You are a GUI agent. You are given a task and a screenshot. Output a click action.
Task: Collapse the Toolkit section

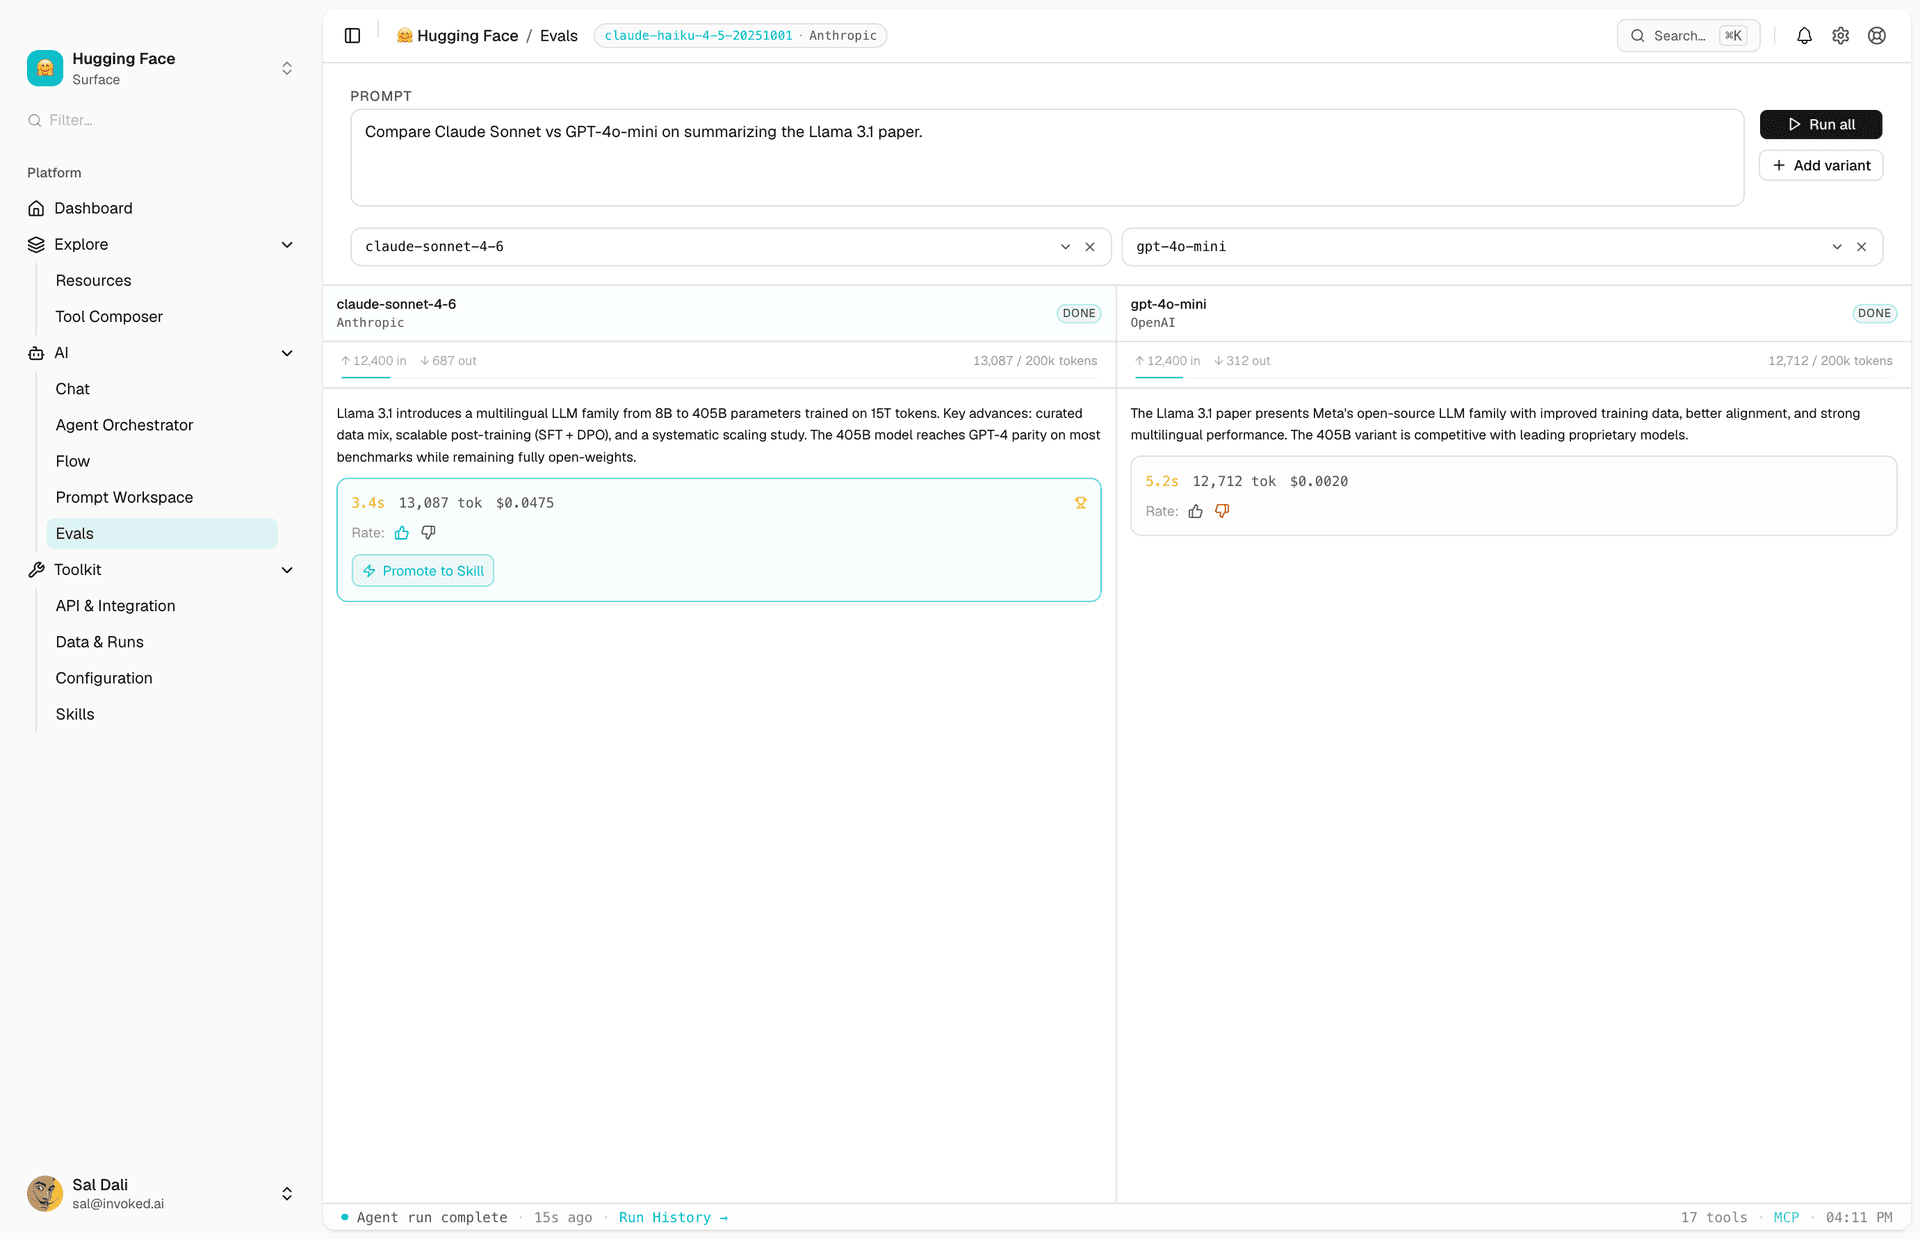point(287,570)
